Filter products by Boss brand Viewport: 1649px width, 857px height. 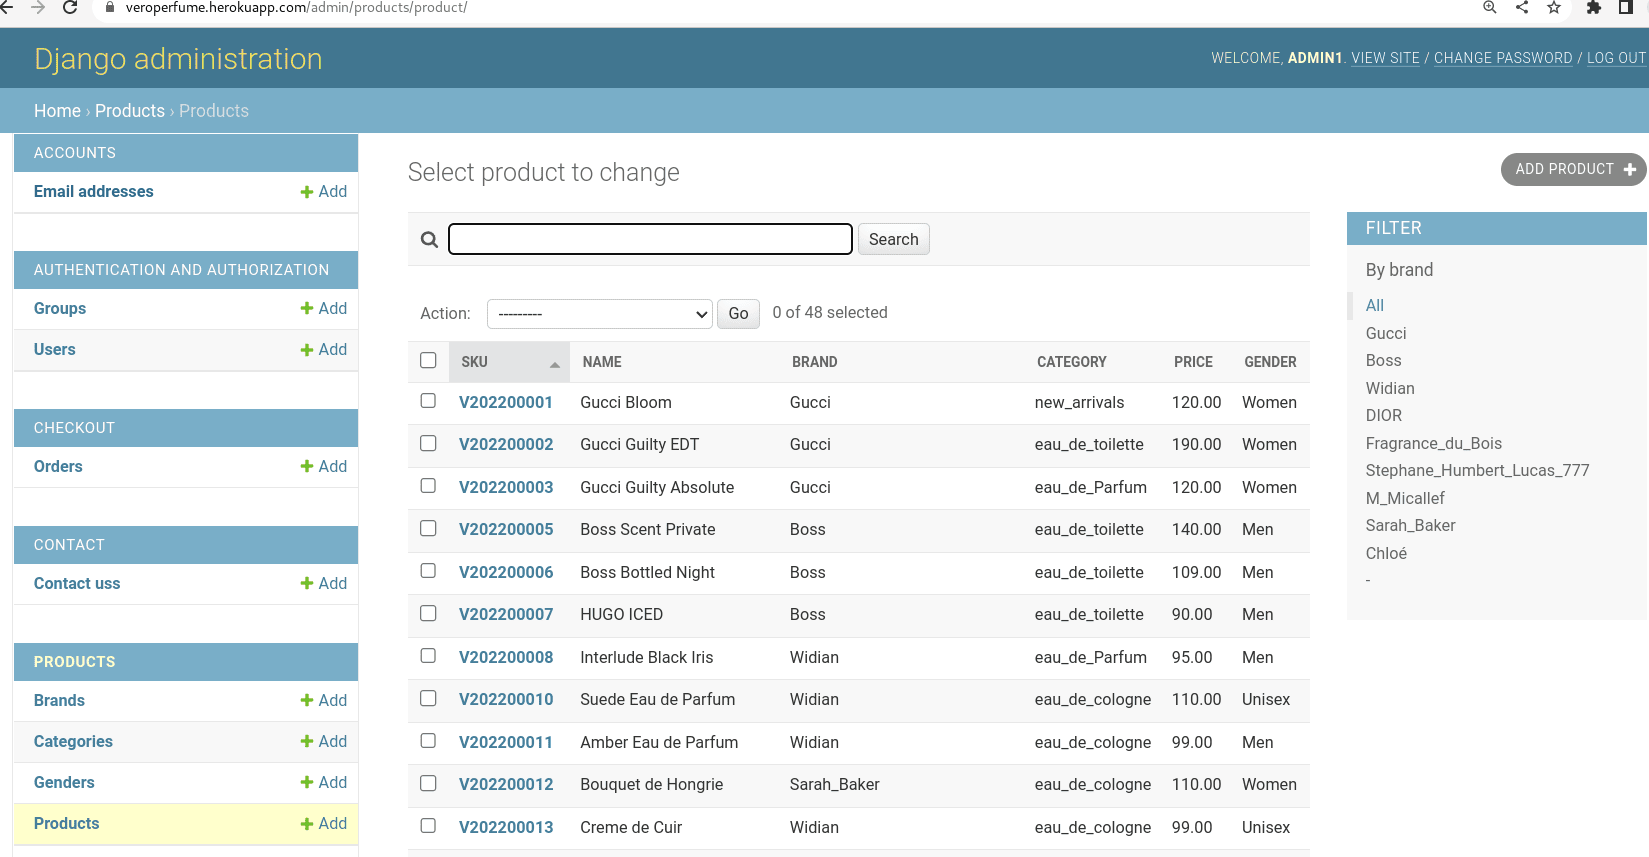pyautogui.click(x=1383, y=361)
